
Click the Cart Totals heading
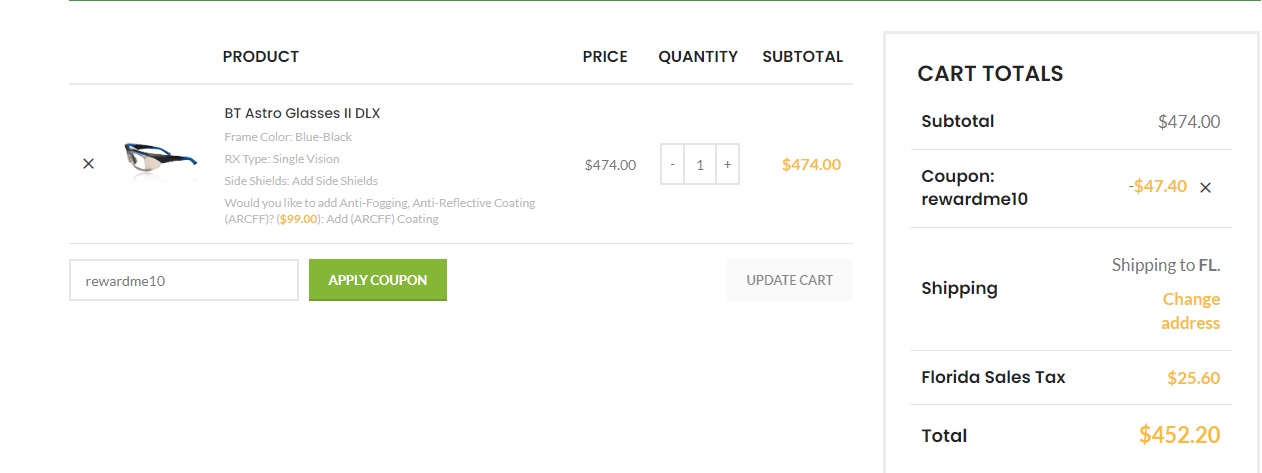pyautogui.click(x=990, y=74)
